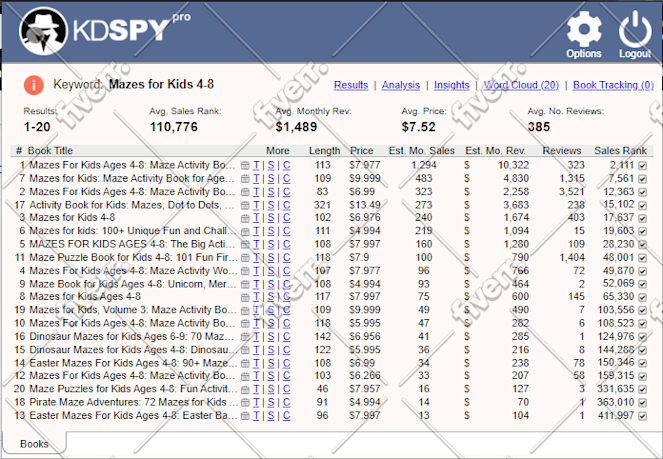
Task: Click calendar icon for Maze Puzzle Book row
Action: [x=245, y=258]
